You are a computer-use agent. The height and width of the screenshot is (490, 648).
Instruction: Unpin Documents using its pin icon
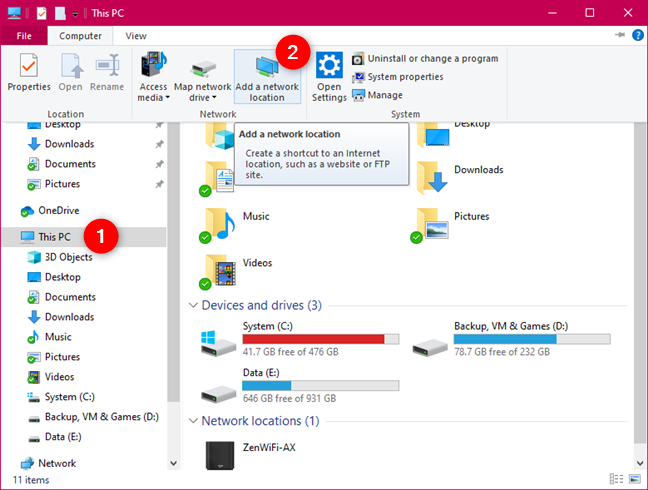159,164
